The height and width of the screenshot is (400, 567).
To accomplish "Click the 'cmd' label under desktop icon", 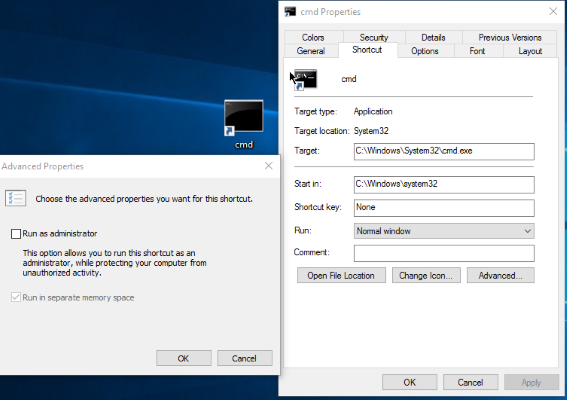I will pos(244,145).
